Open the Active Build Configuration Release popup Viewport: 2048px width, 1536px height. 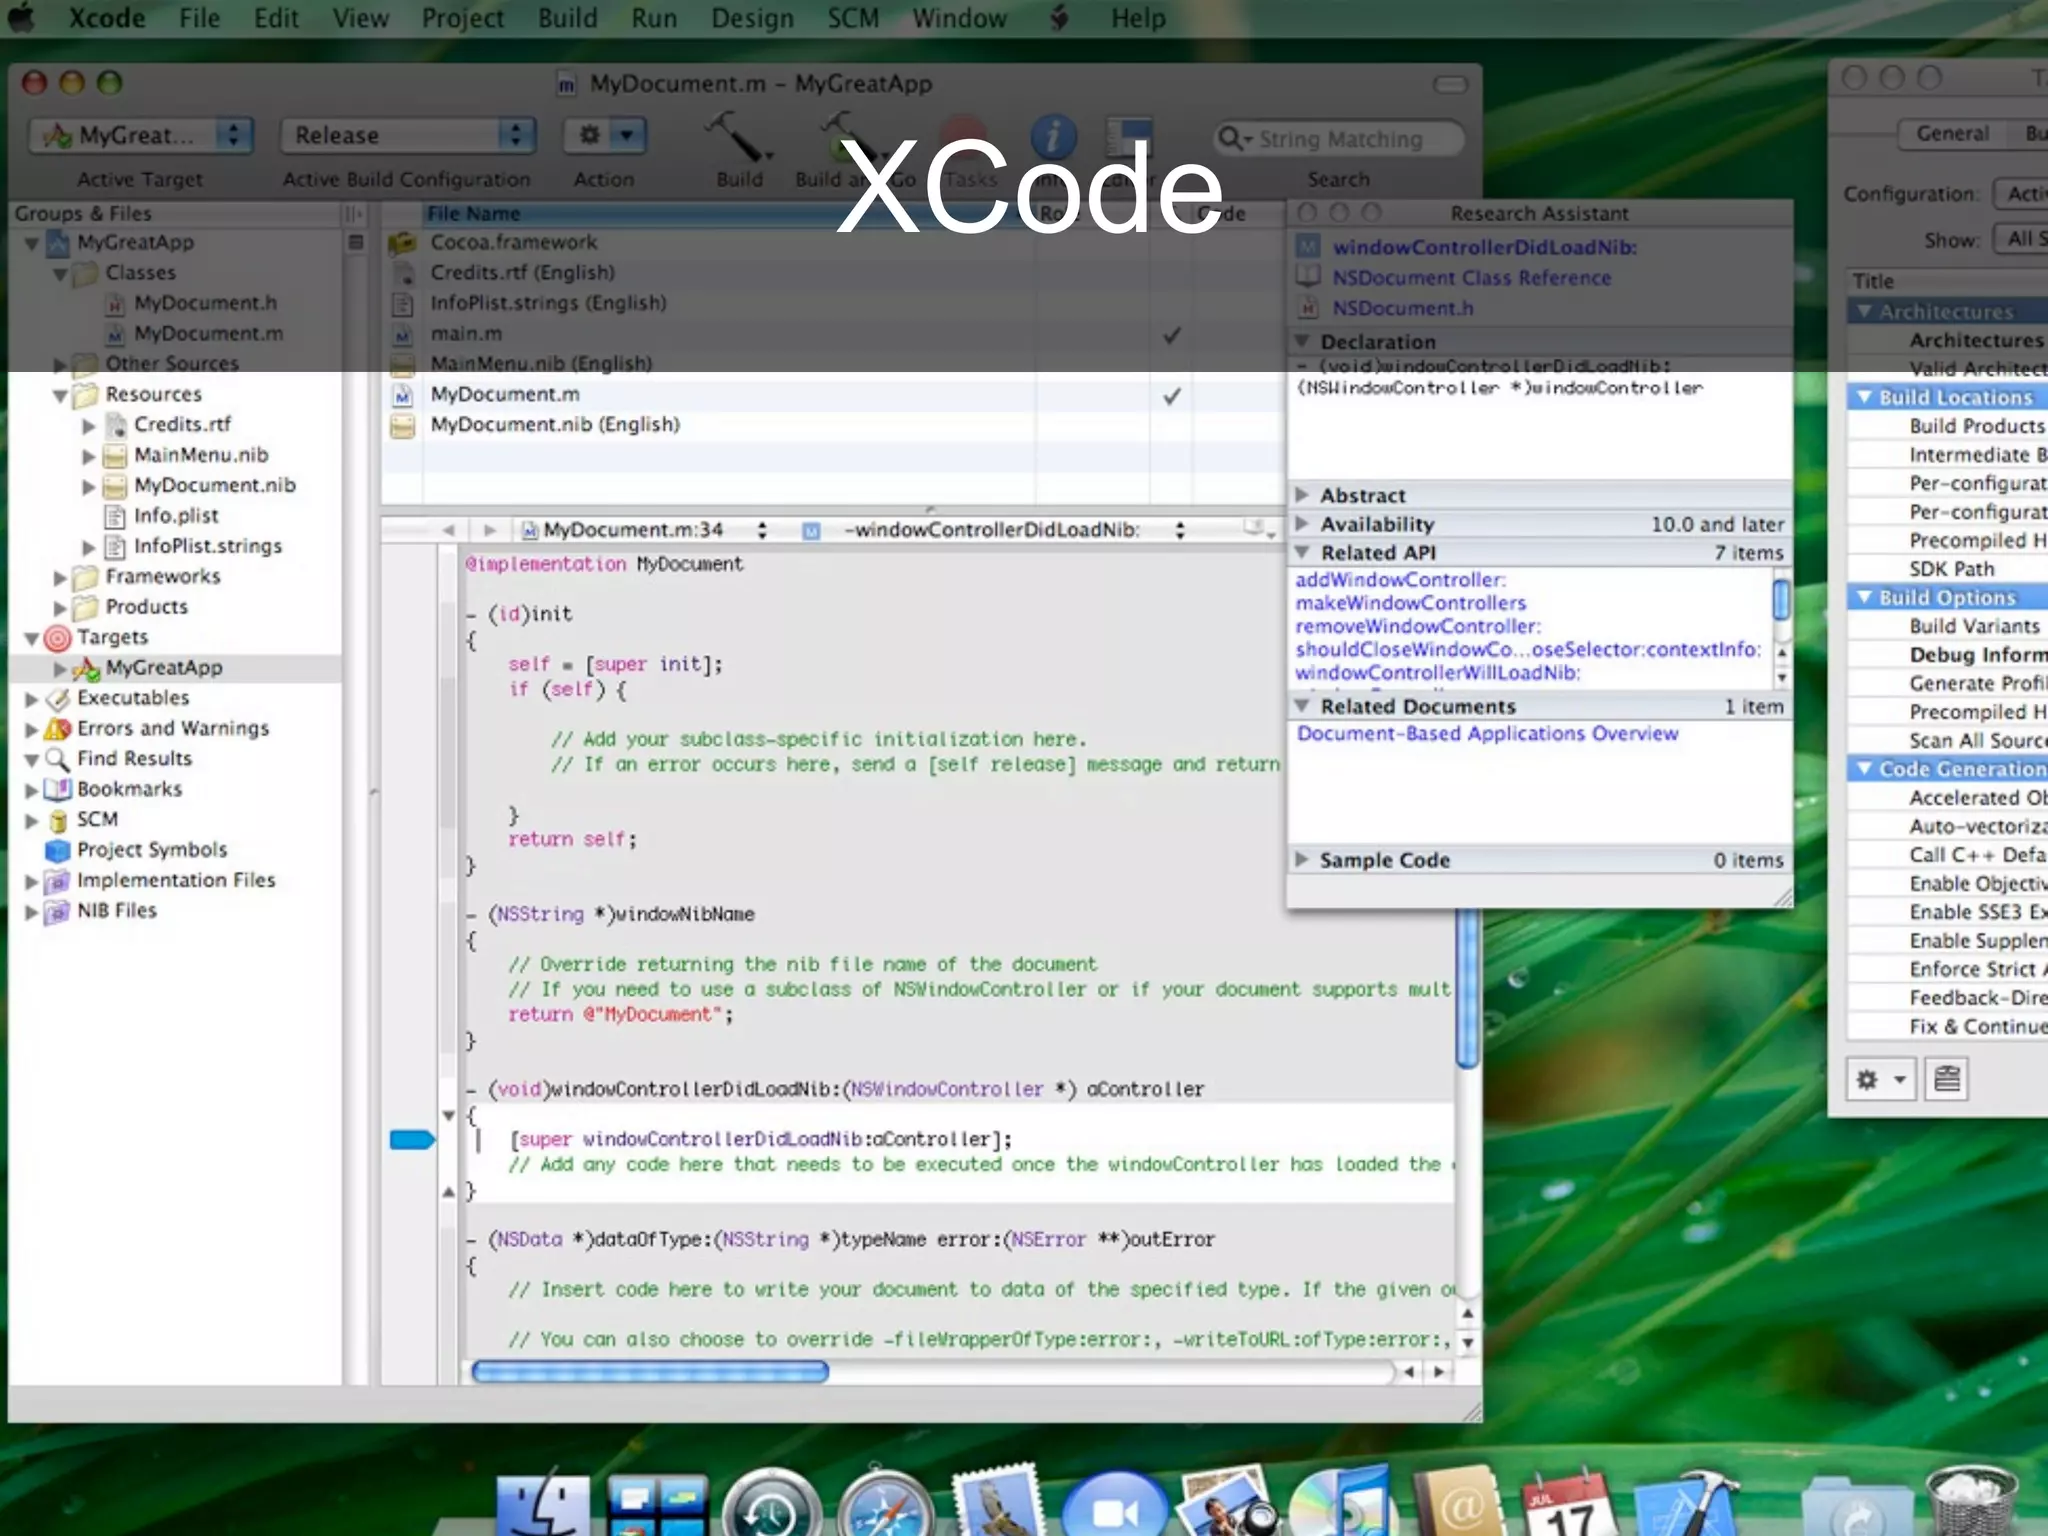pos(408,135)
